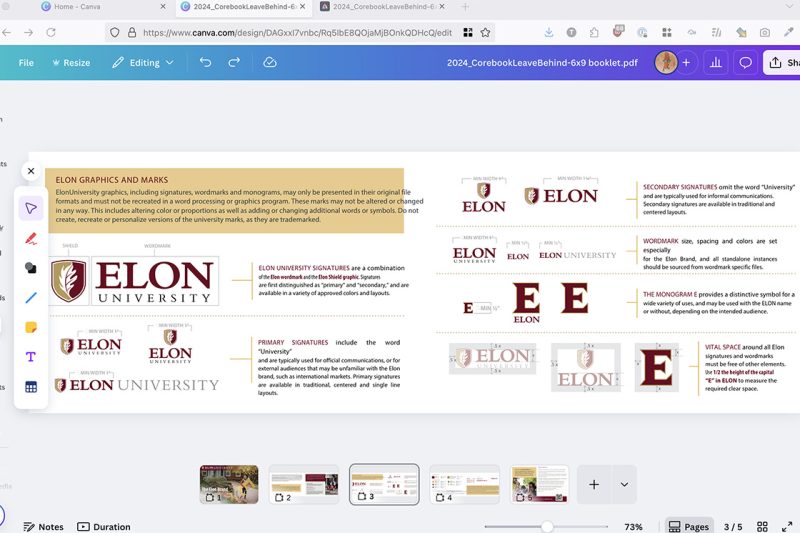
Task: Select THE MONOGRAM E text block
Action: pyautogui.click(x=719, y=302)
